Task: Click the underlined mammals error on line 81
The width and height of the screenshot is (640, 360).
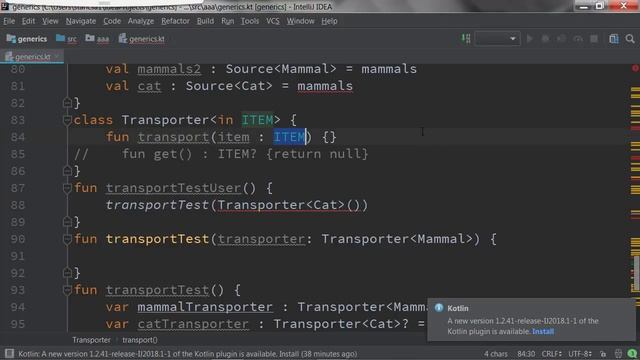Action: point(325,86)
